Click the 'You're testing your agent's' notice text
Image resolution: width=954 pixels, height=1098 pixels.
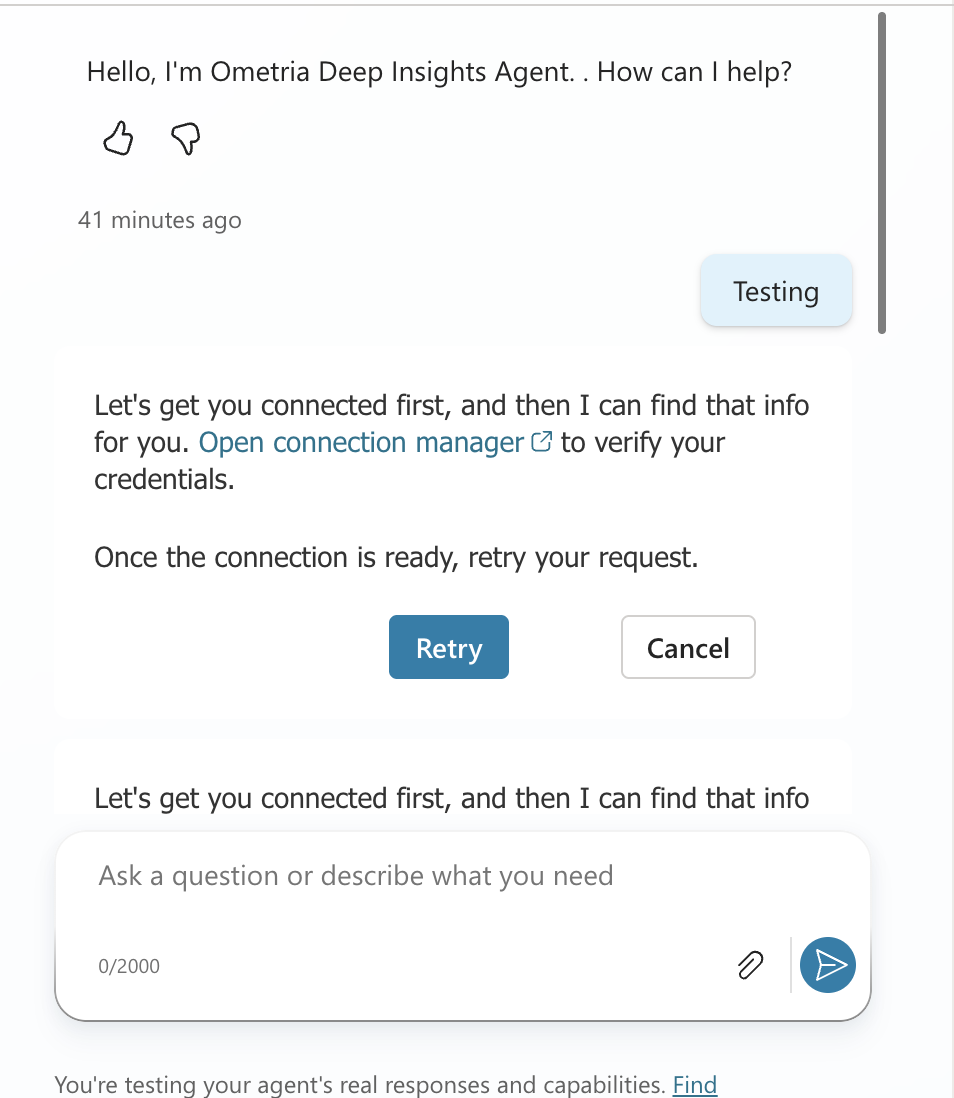[360, 1085]
